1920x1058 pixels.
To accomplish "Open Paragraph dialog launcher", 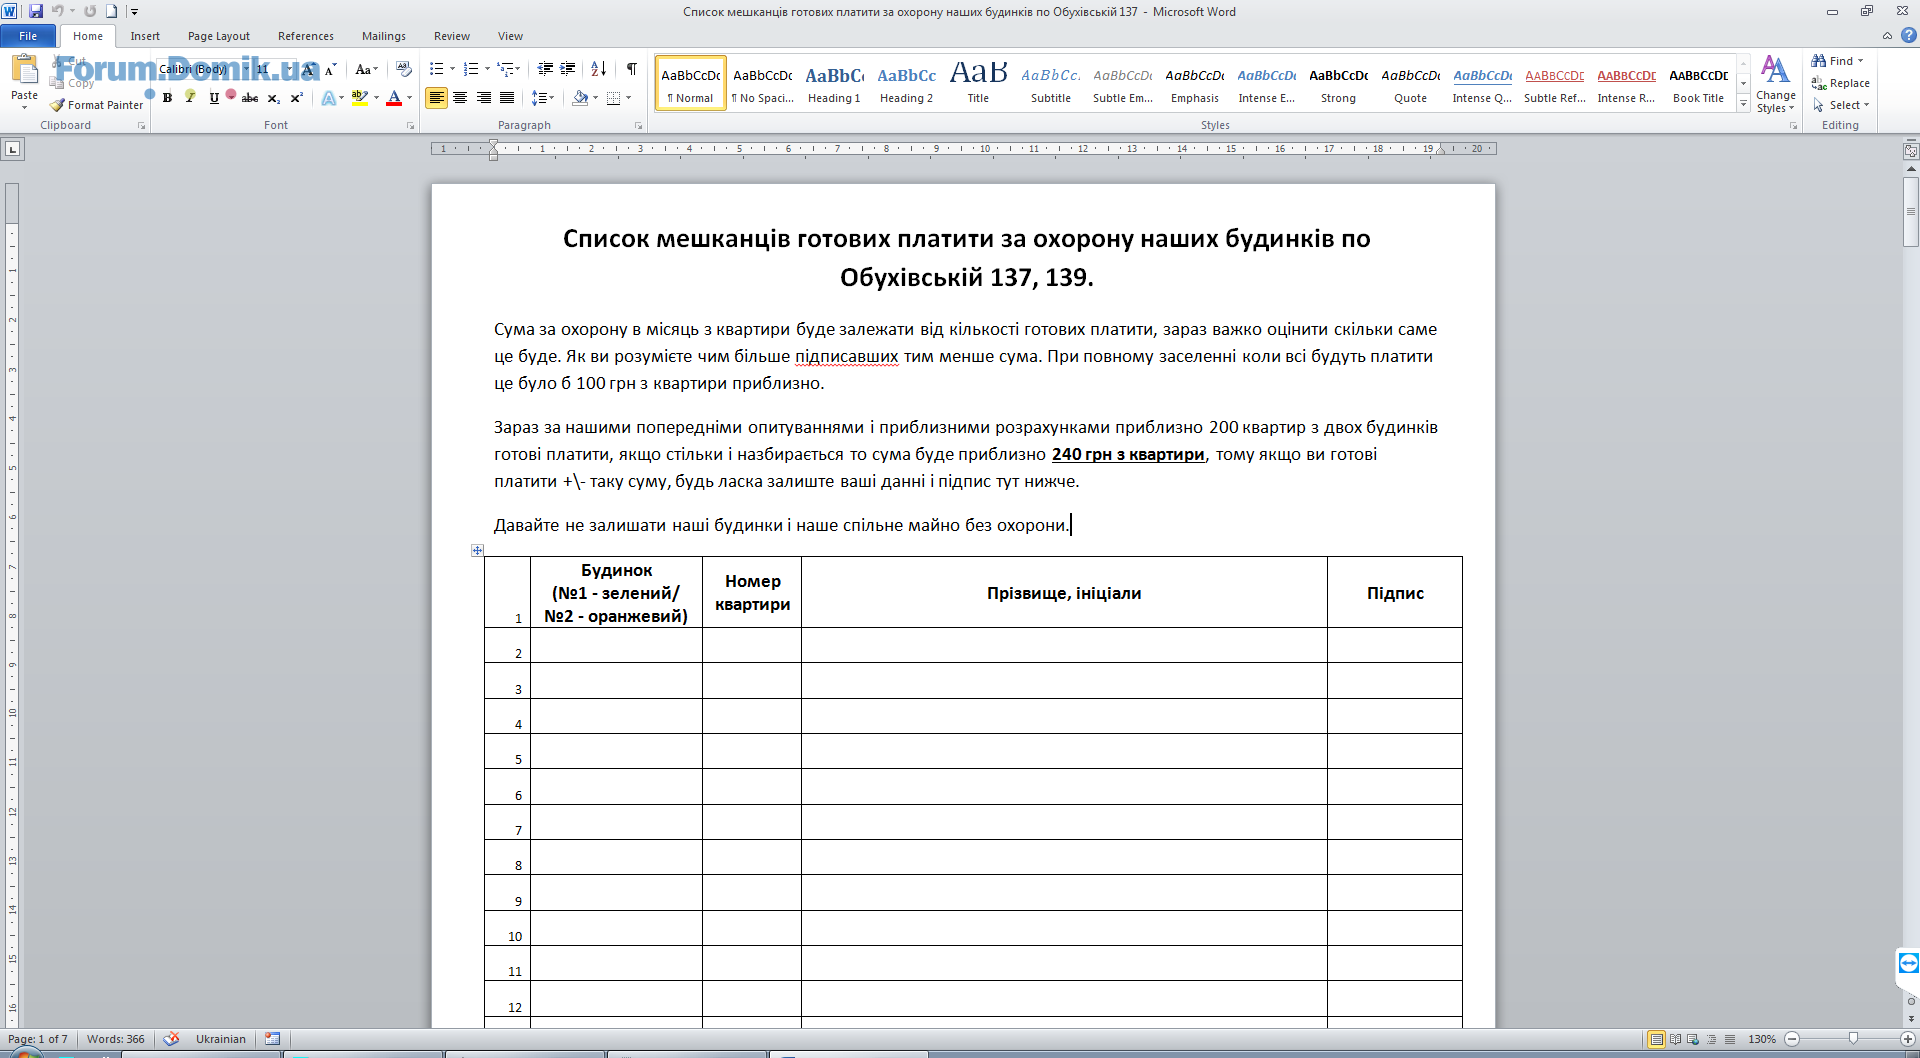I will pyautogui.click(x=639, y=126).
